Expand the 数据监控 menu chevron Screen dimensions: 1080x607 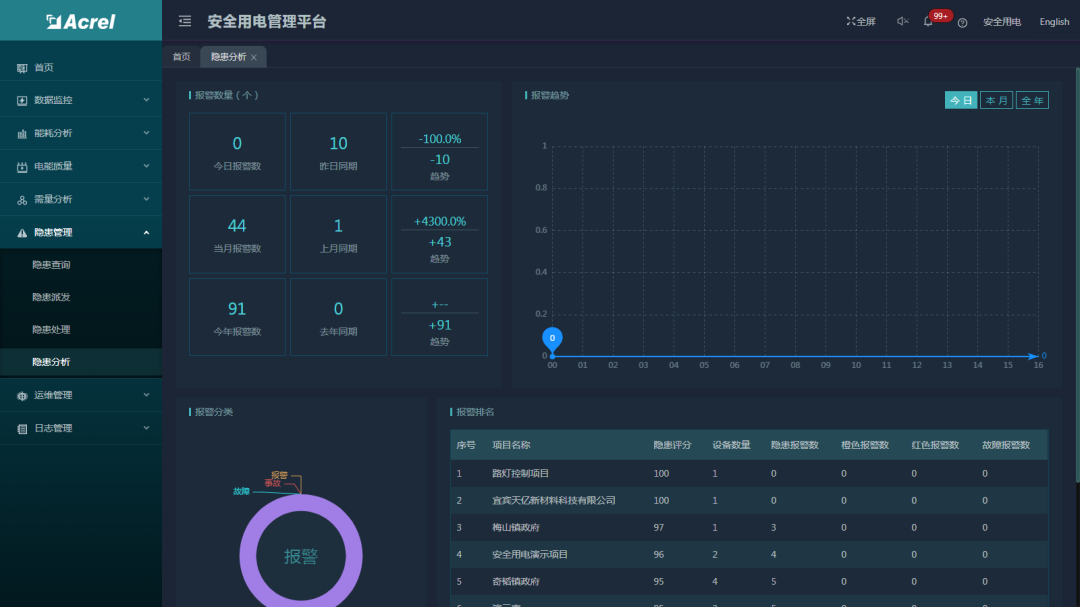click(146, 100)
